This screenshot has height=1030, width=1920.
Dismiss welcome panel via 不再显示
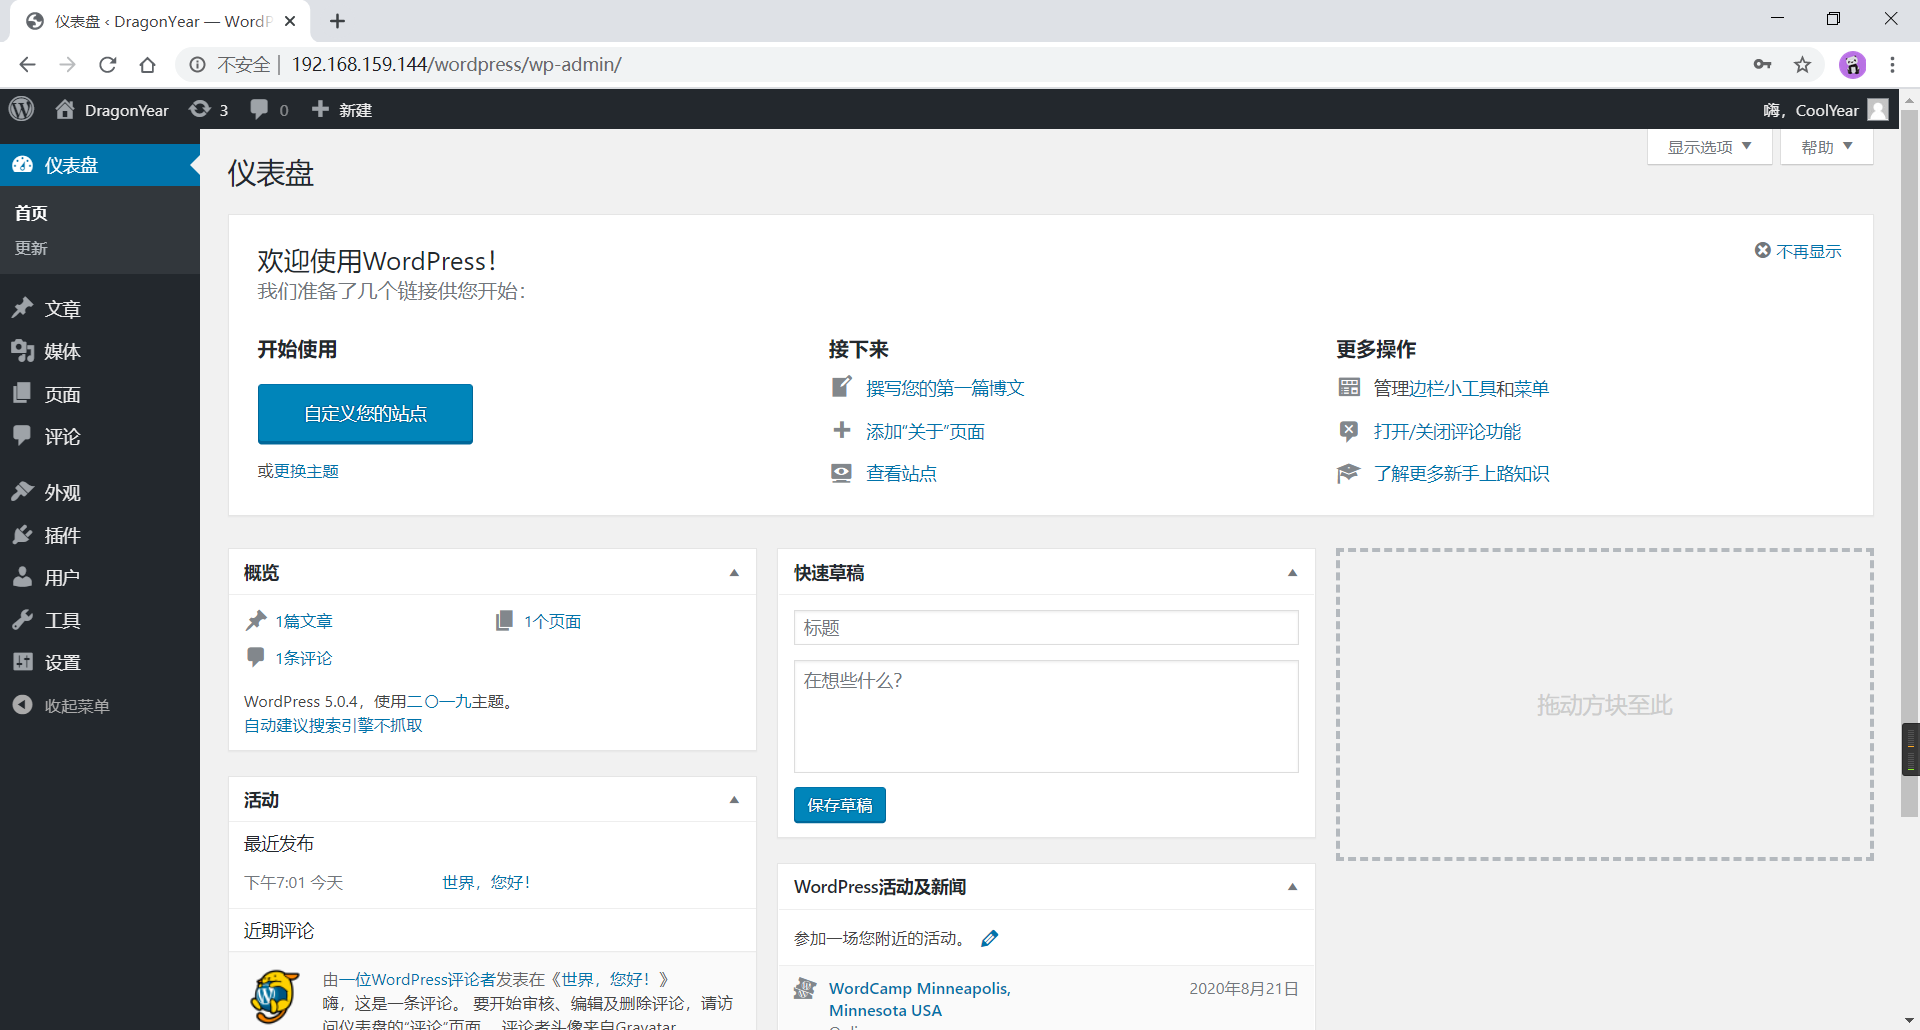click(x=1798, y=251)
